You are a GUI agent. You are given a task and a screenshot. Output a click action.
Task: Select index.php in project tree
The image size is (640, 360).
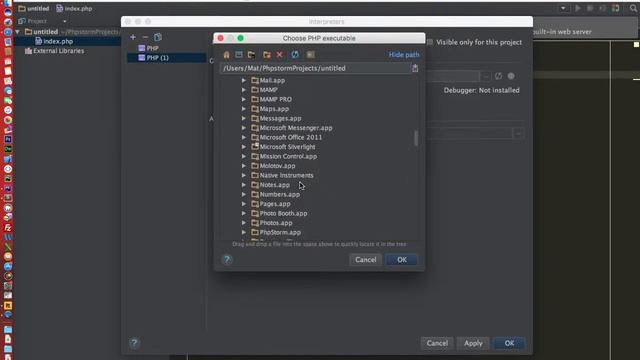[x=54, y=41]
